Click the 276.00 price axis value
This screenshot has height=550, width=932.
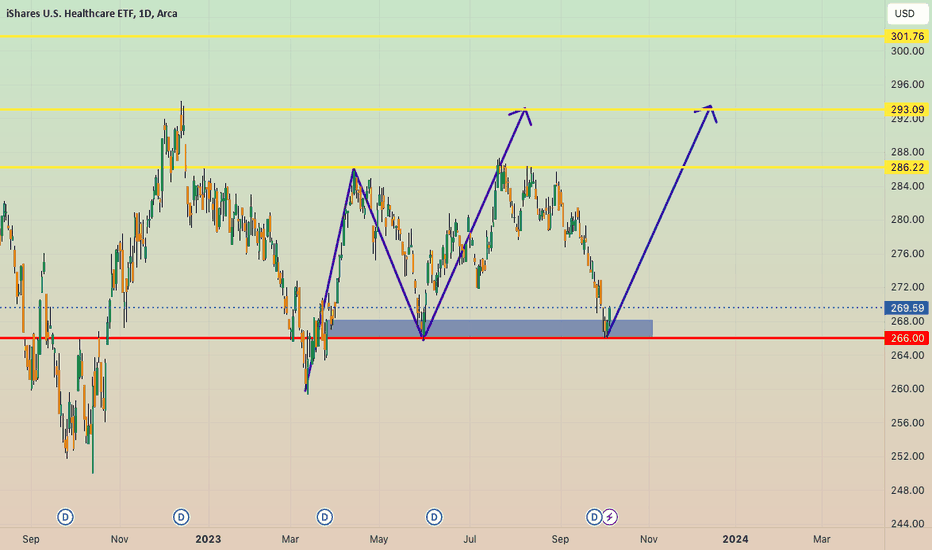pos(907,253)
